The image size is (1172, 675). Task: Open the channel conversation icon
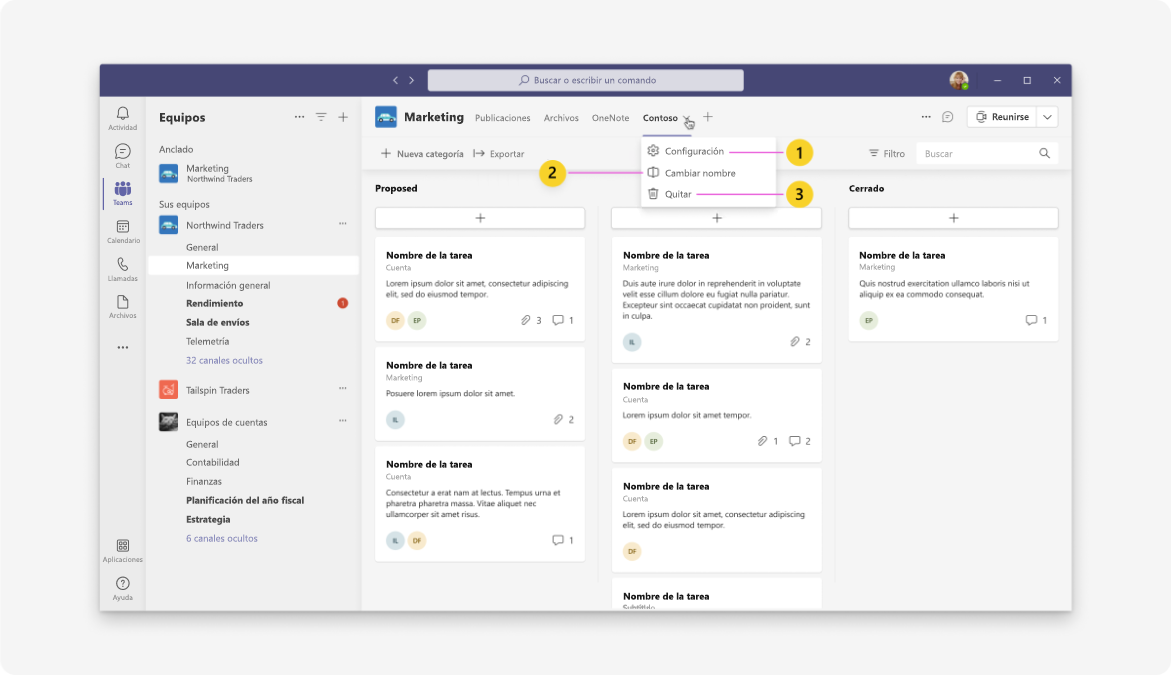pyautogui.click(x=948, y=117)
